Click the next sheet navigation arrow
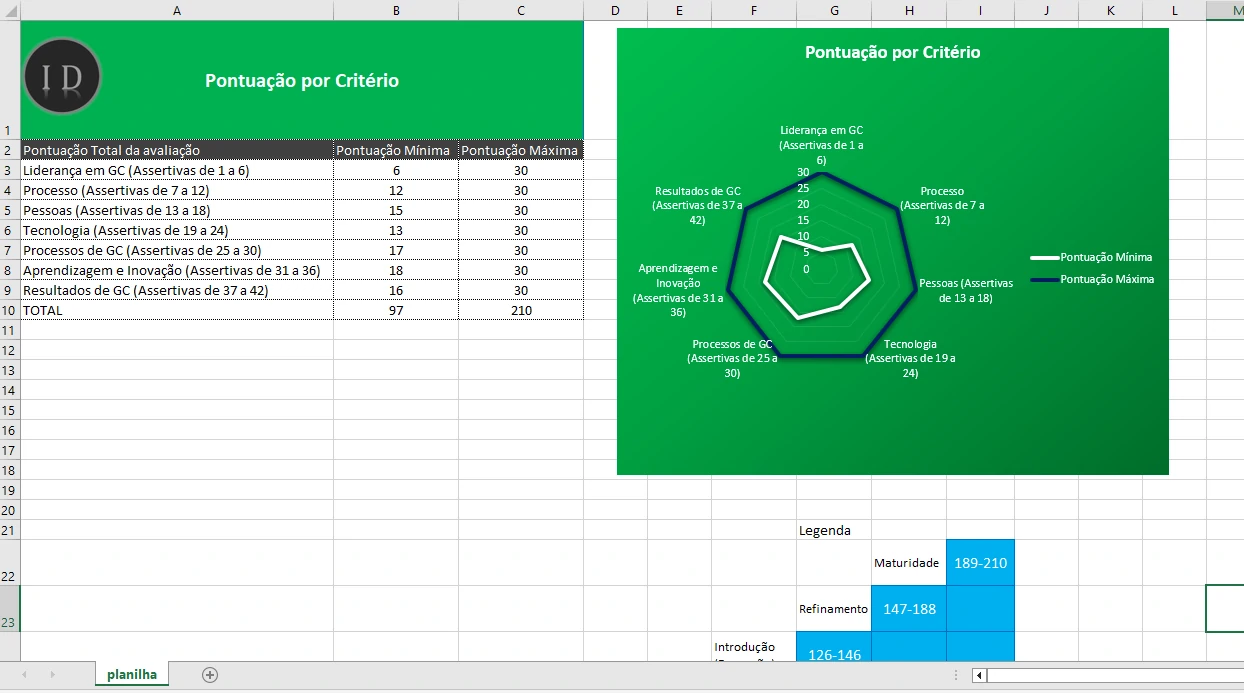Viewport: 1244px width, 693px height. coord(52,675)
